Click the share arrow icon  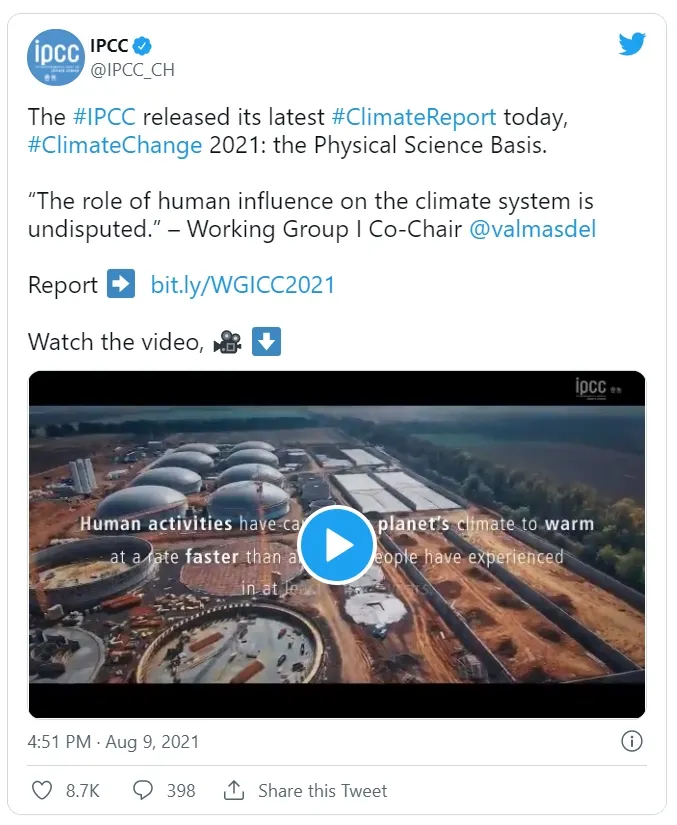(x=234, y=790)
